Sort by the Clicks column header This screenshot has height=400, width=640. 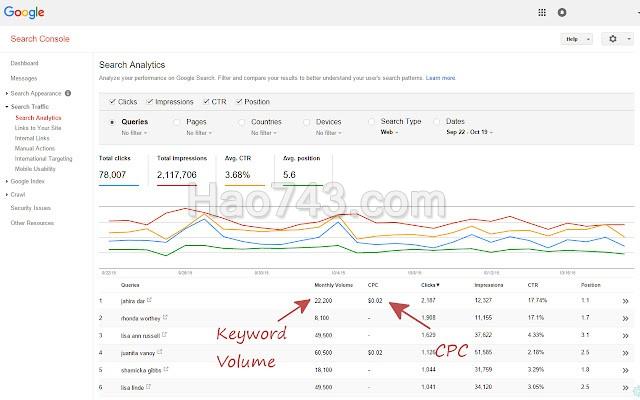coord(430,285)
